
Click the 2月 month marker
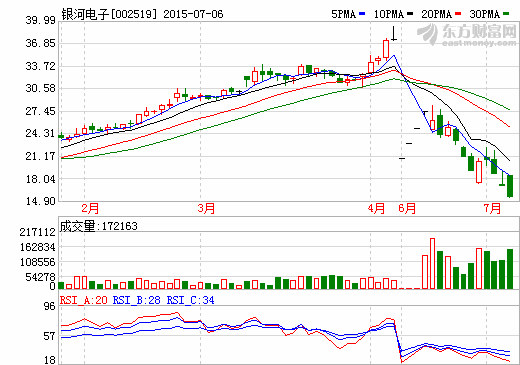(90, 208)
